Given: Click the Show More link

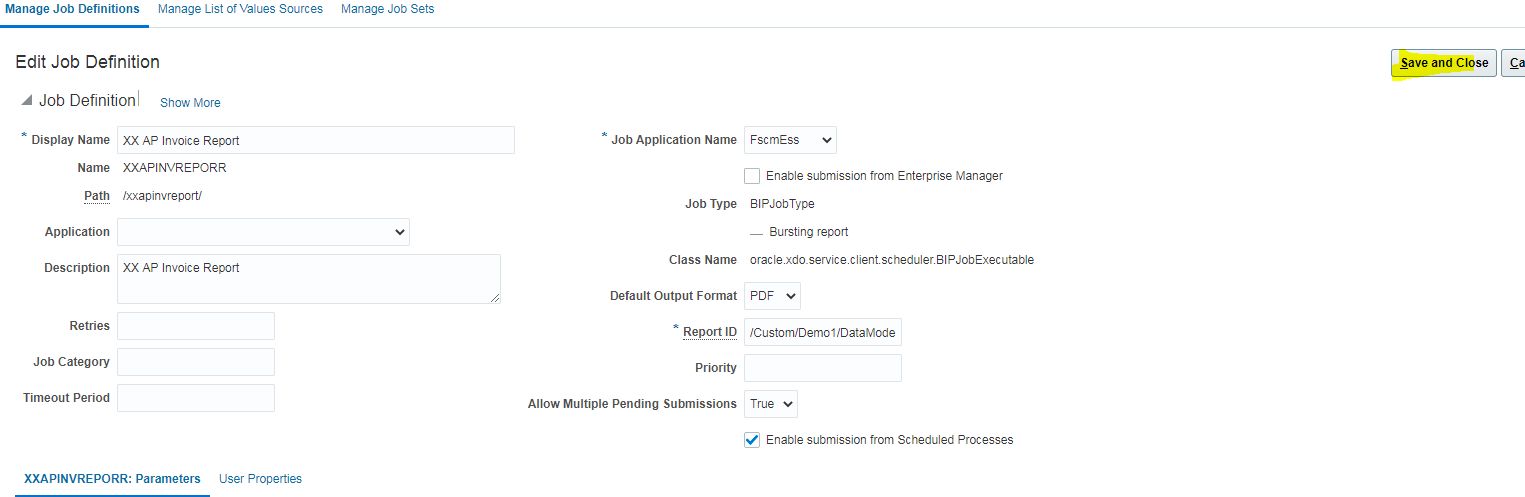Looking at the screenshot, I should point(190,103).
